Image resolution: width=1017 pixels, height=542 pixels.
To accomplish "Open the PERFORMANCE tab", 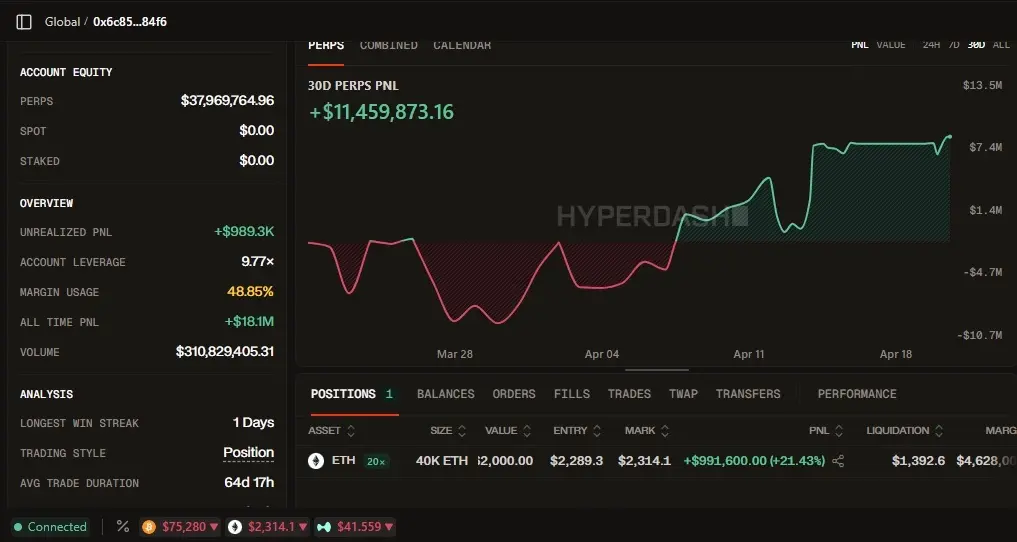I will [x=857, y=394].
